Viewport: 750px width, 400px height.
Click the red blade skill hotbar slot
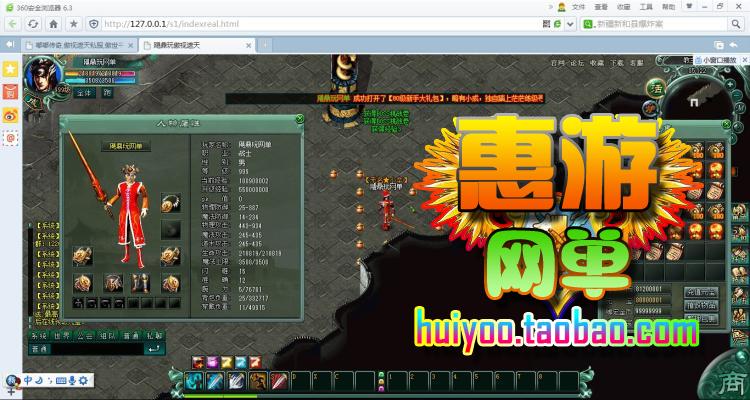click(x=279, y=381)
